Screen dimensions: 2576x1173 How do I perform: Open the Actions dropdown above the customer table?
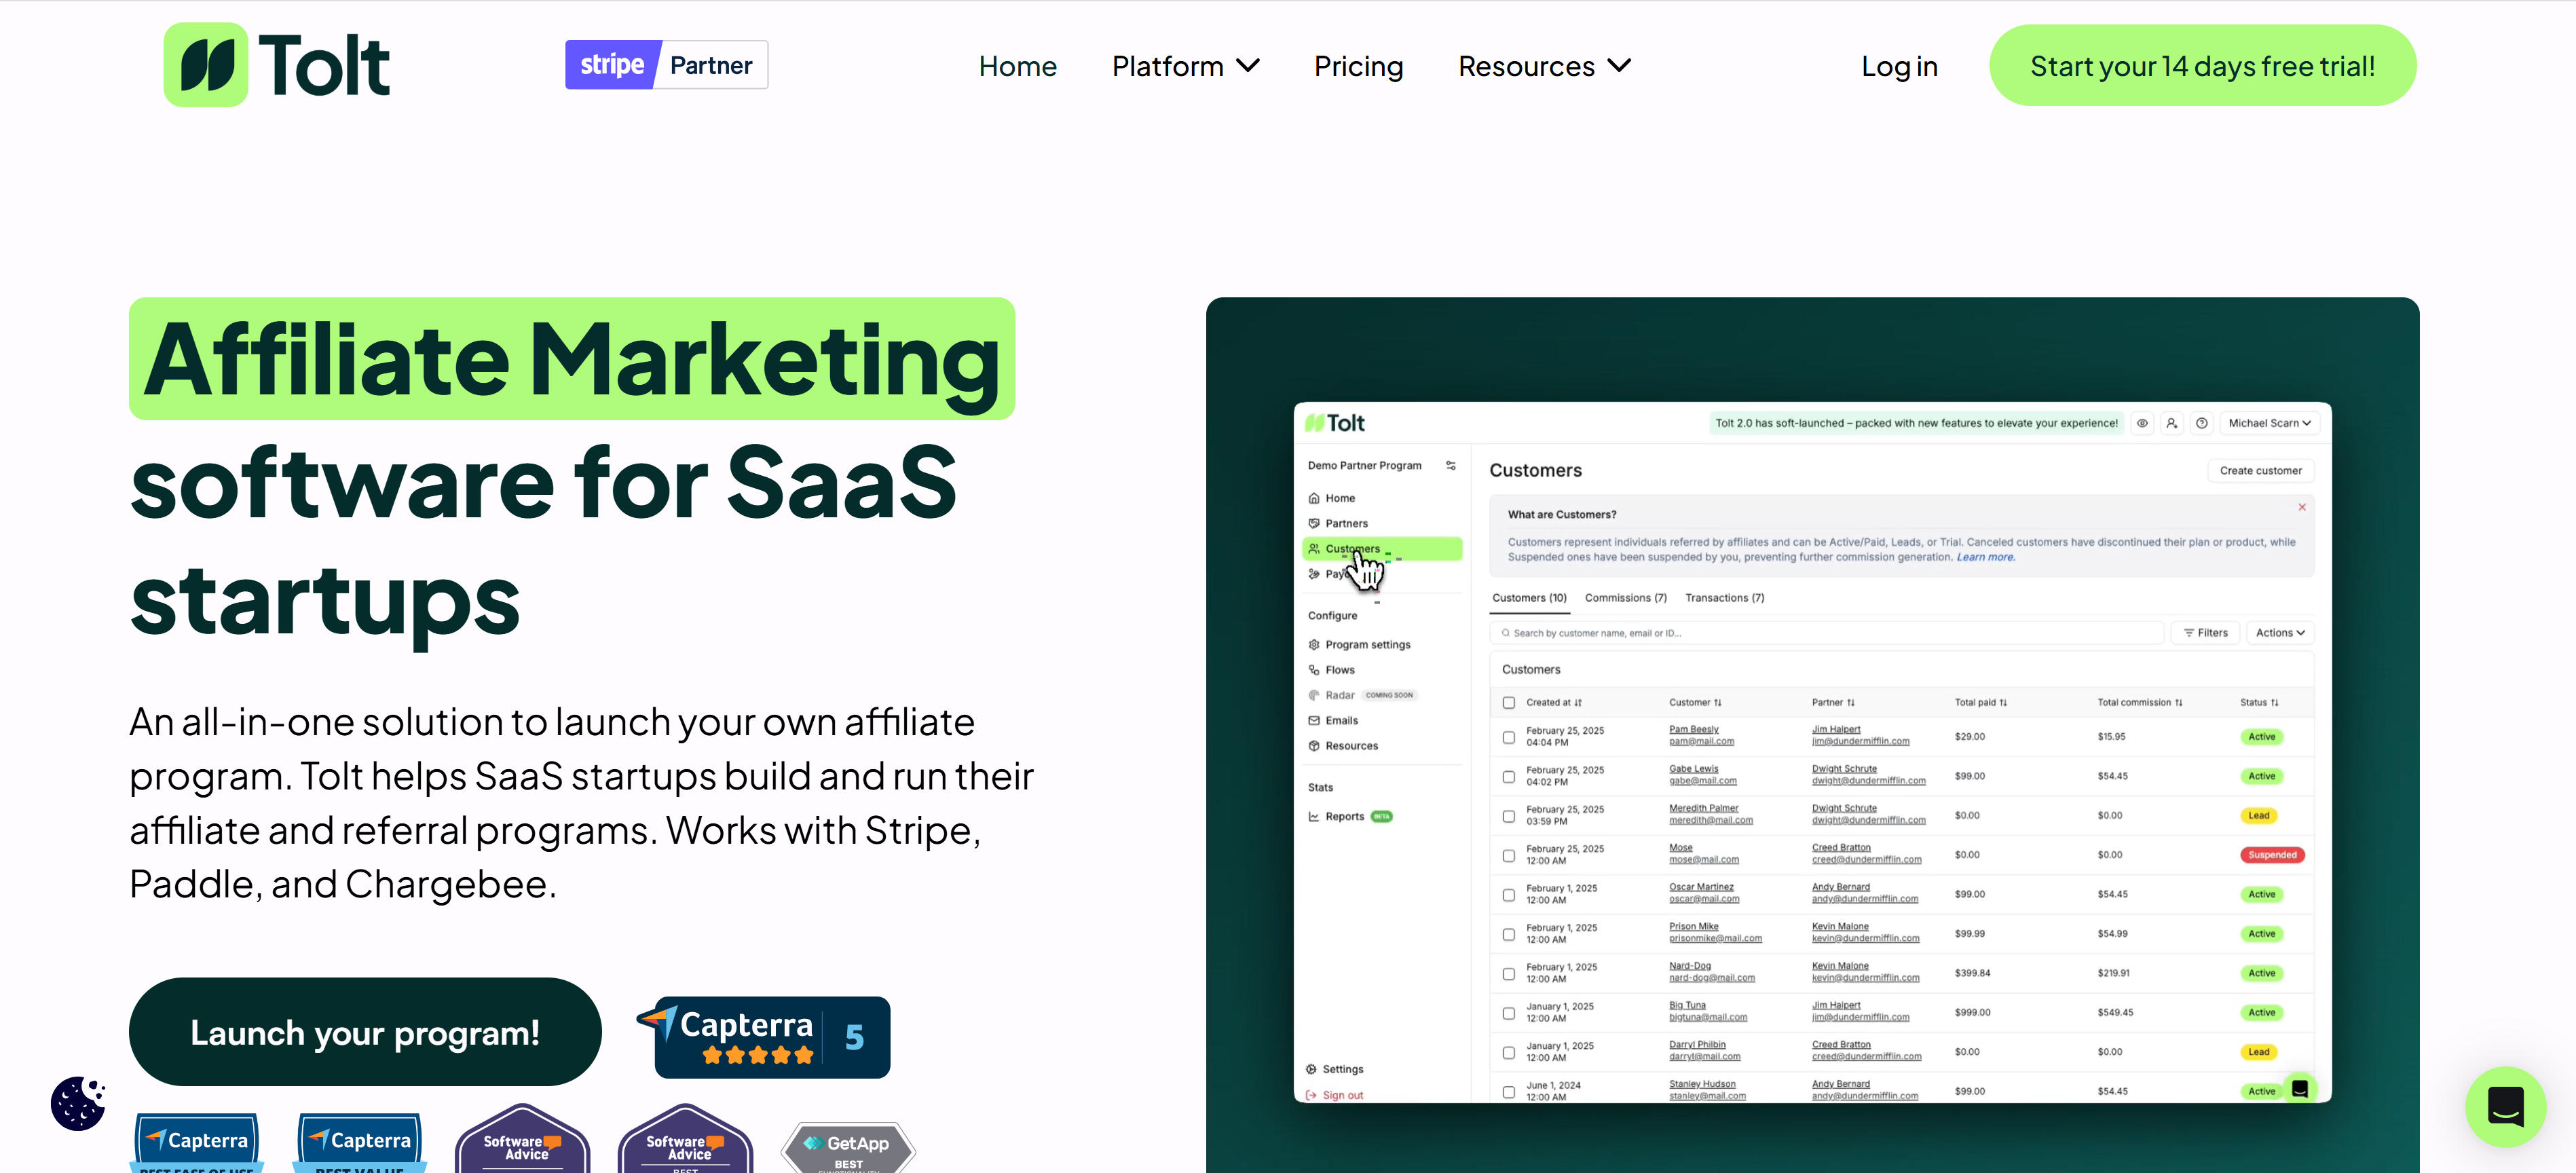click(2280, 632)
